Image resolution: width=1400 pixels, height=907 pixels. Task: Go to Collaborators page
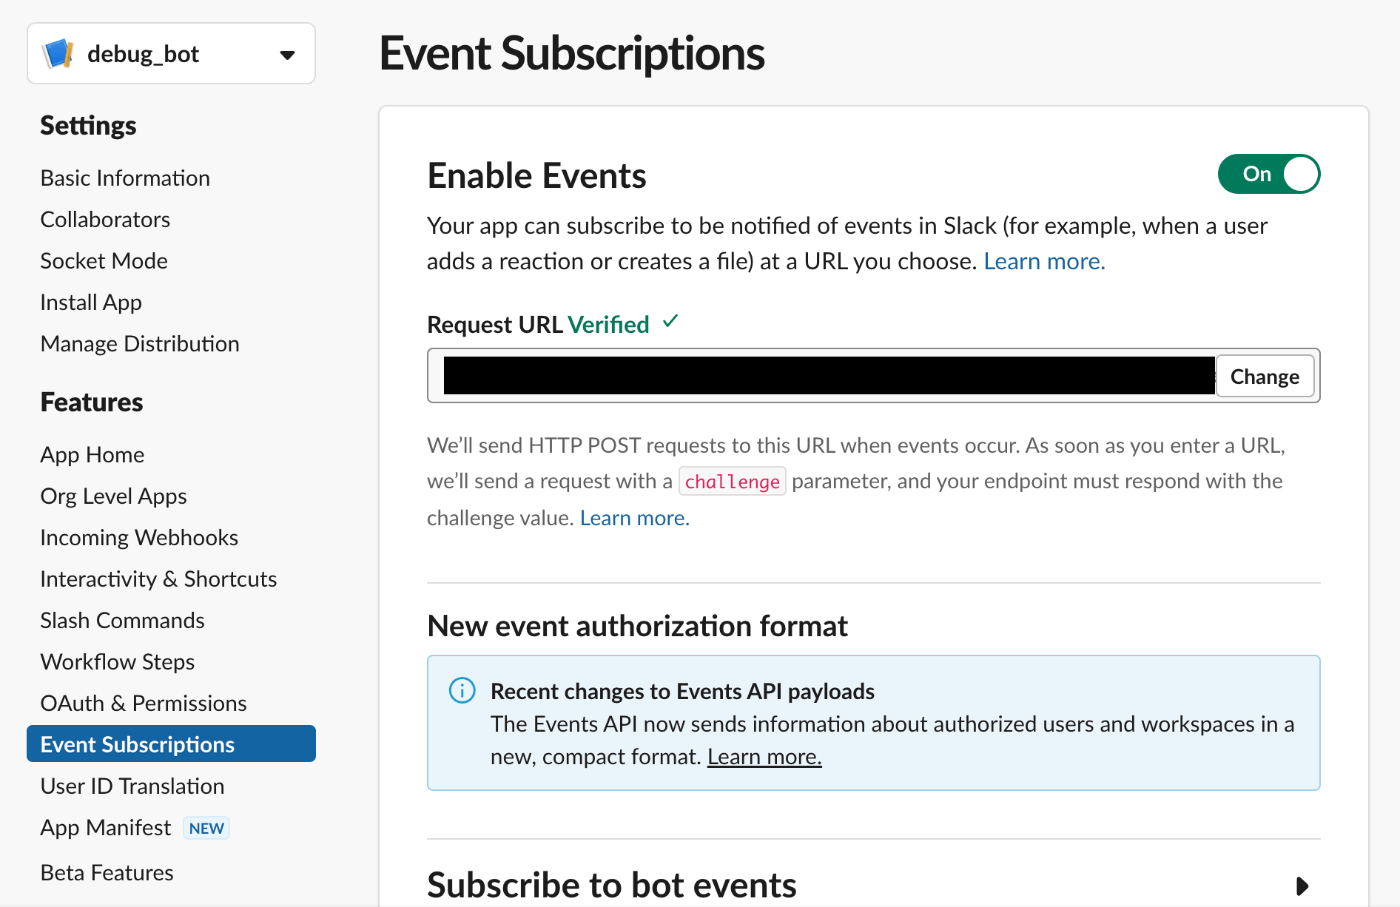[x=105, y=219]
